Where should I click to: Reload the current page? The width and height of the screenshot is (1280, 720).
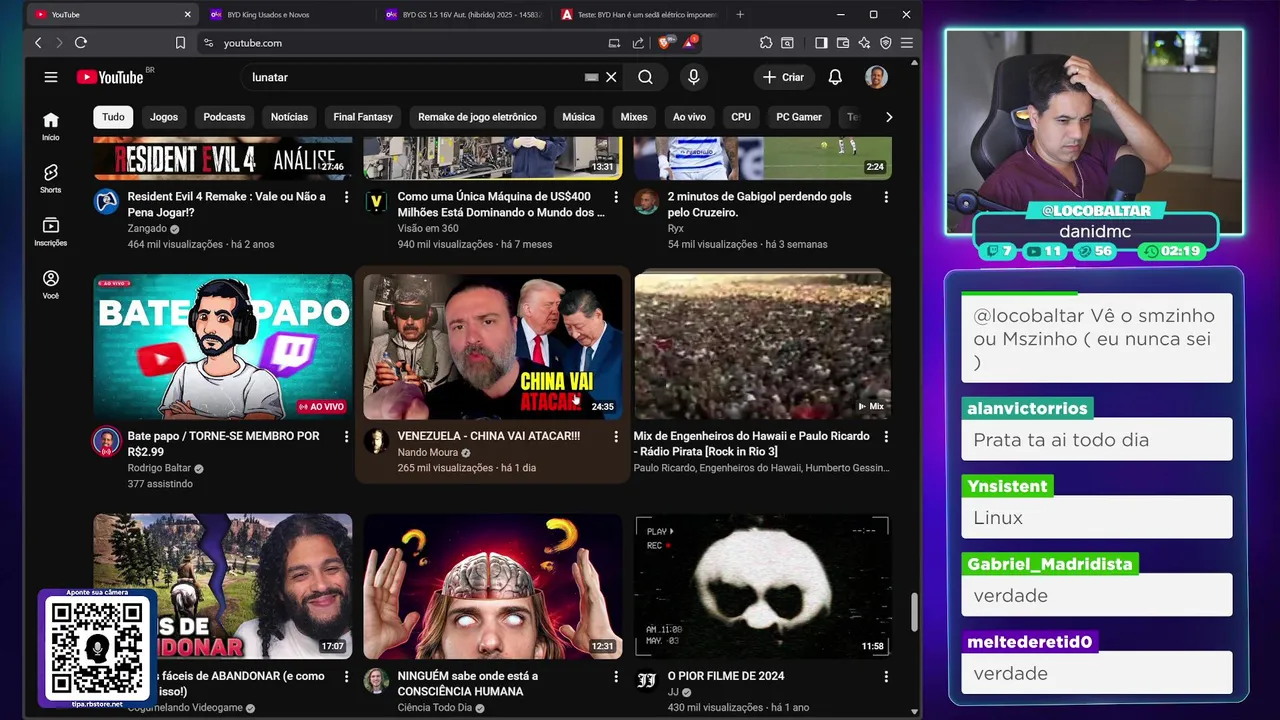click(81, 43)
